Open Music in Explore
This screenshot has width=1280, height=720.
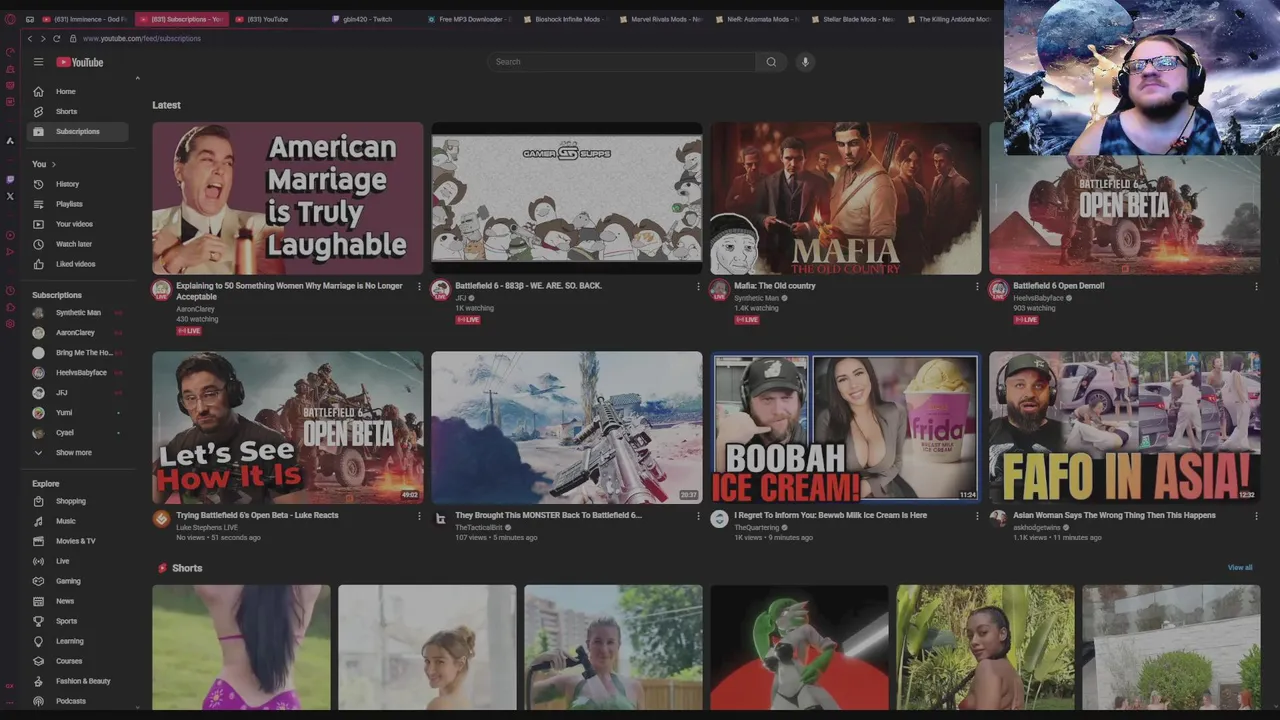(x=78, y=521)
